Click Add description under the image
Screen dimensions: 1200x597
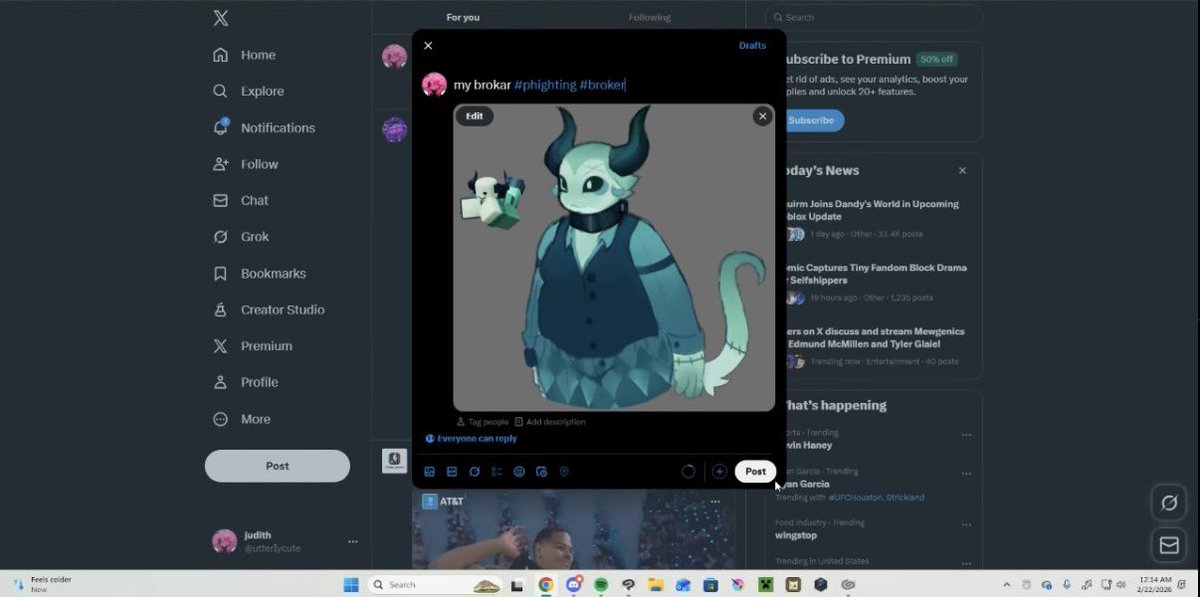click(550, 422)
